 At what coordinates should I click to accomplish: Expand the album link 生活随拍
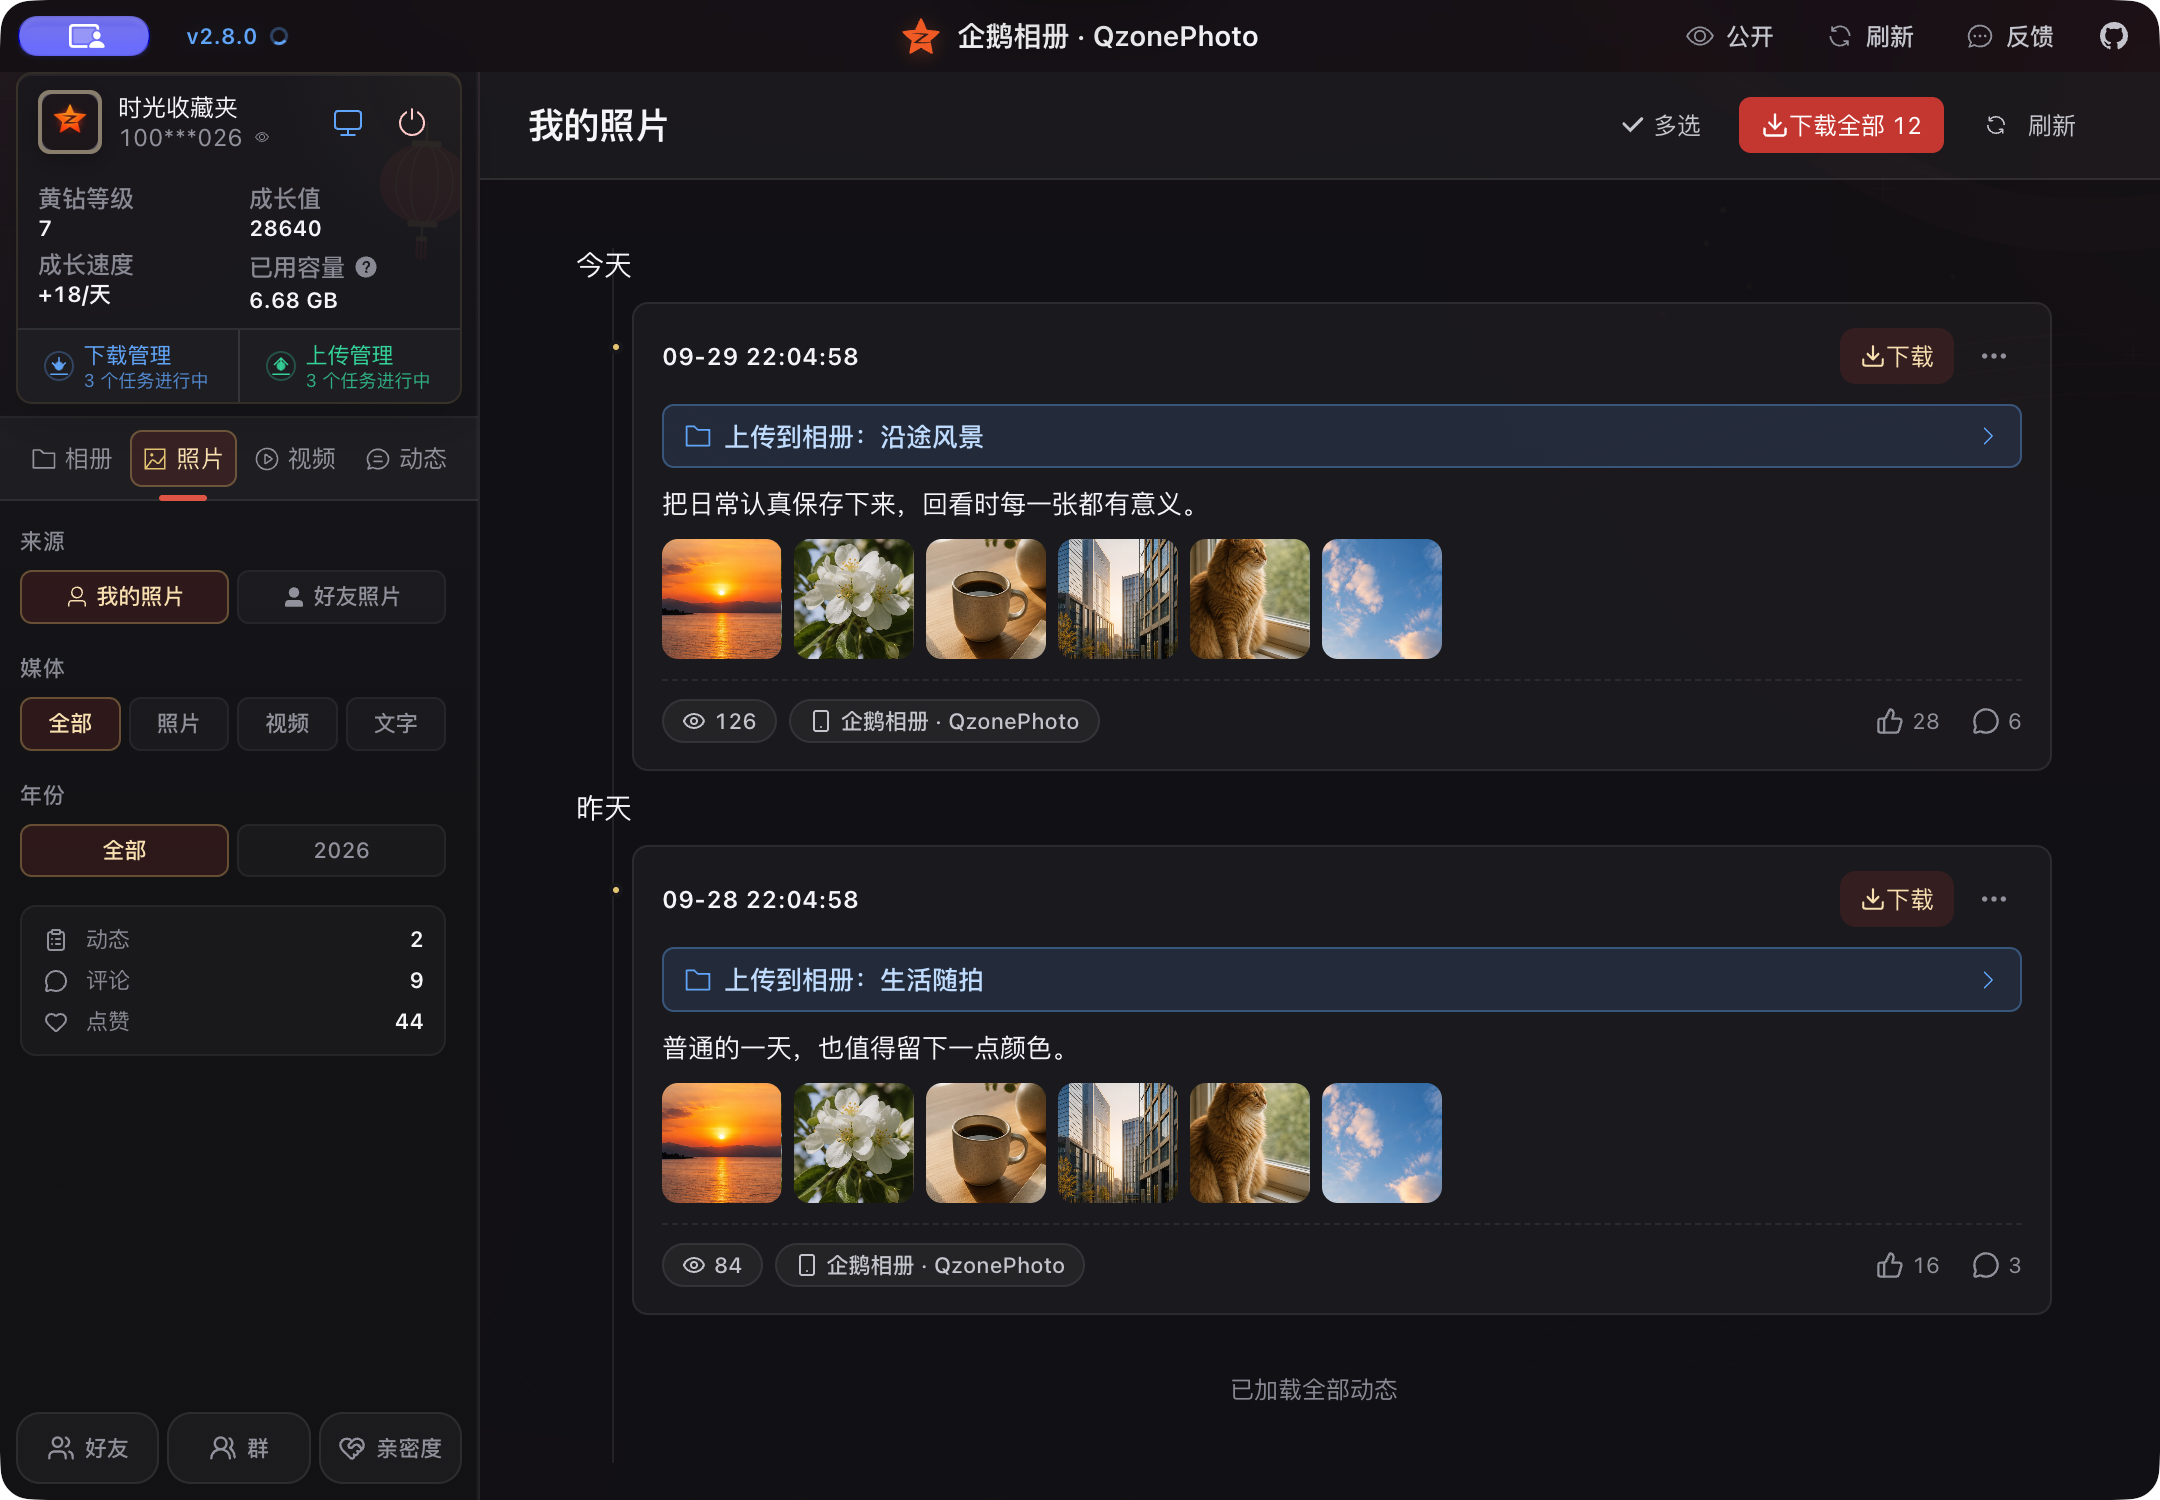point(1342,980)
